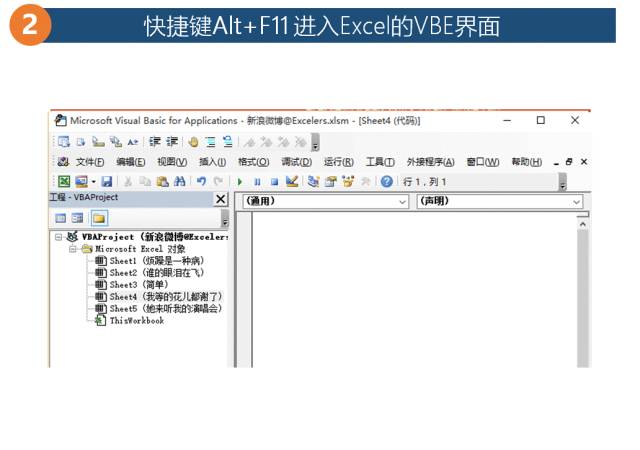Click the Outdent icon in Edit toolbar
This screenshot has width=640, height=450.
point(171,142)
